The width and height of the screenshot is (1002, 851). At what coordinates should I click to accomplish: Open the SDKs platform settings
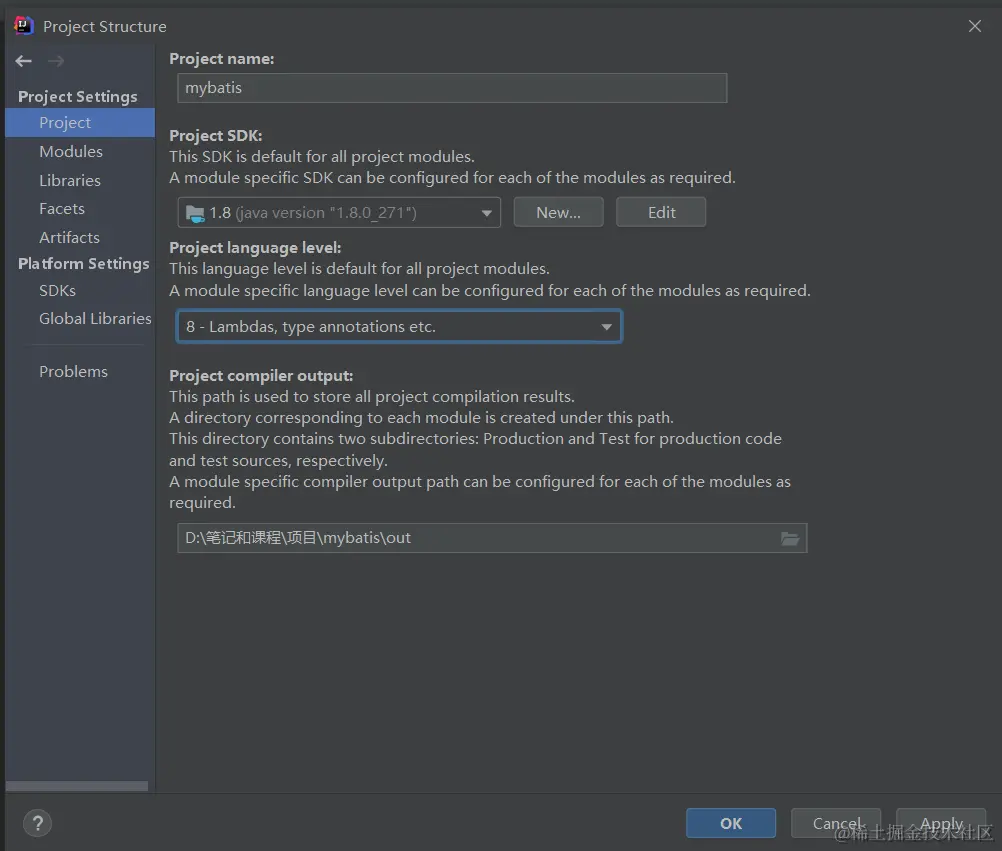pyautogui.click(x=57, y=290)
